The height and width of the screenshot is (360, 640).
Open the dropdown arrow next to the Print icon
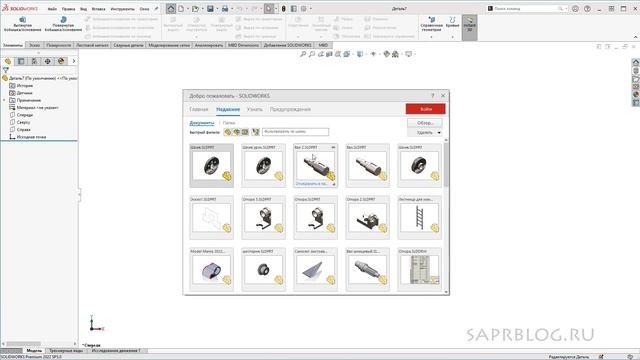coord(231,9)
